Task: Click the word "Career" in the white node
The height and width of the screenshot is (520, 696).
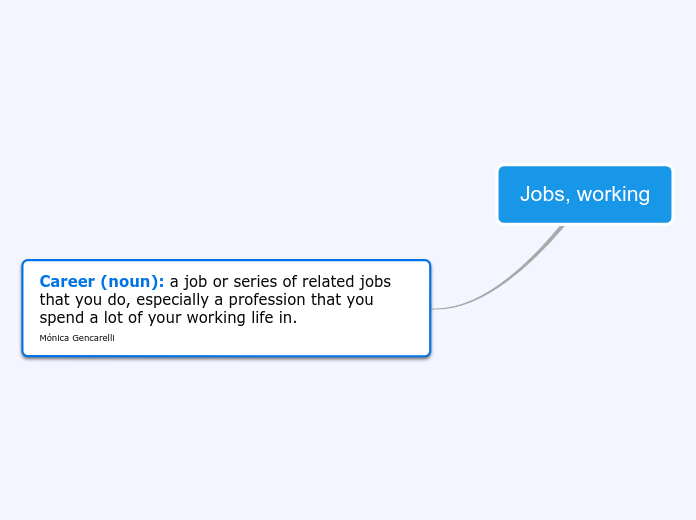Action: coord(67,282)
